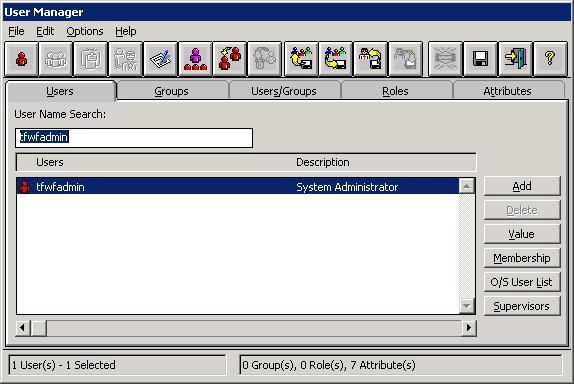Open the File menu
This screenshot has height=384, width=574.
pos(16,31)
